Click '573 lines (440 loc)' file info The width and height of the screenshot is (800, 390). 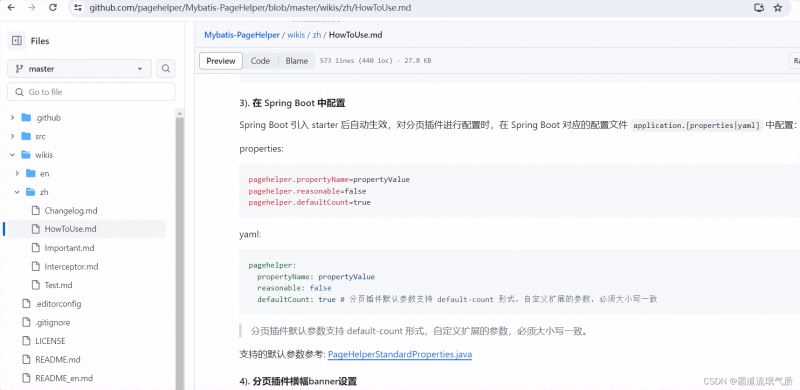point(356,61)
